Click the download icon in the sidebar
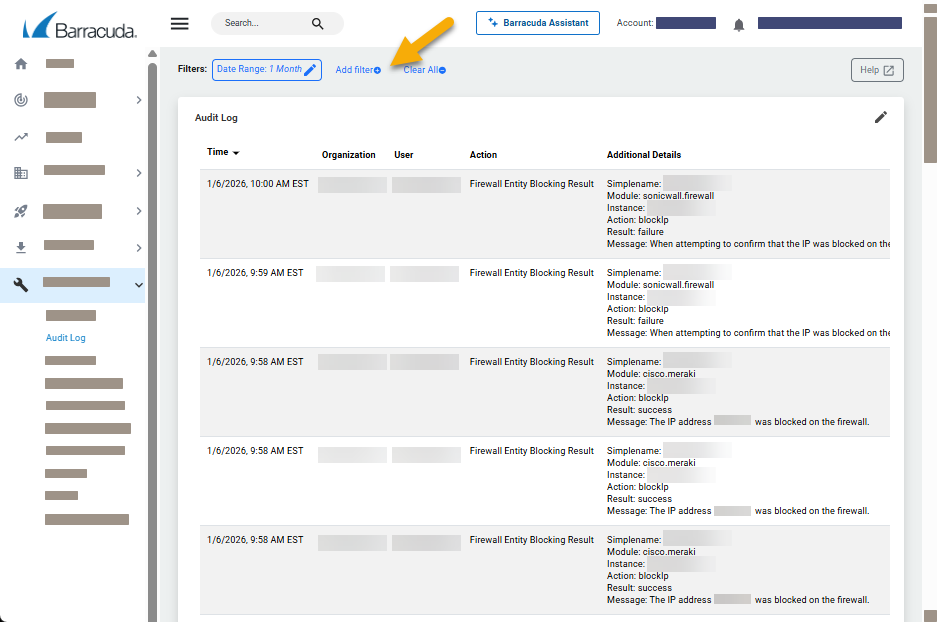The width and height of the screenshot is (937, 622). [x=21, y=247]
